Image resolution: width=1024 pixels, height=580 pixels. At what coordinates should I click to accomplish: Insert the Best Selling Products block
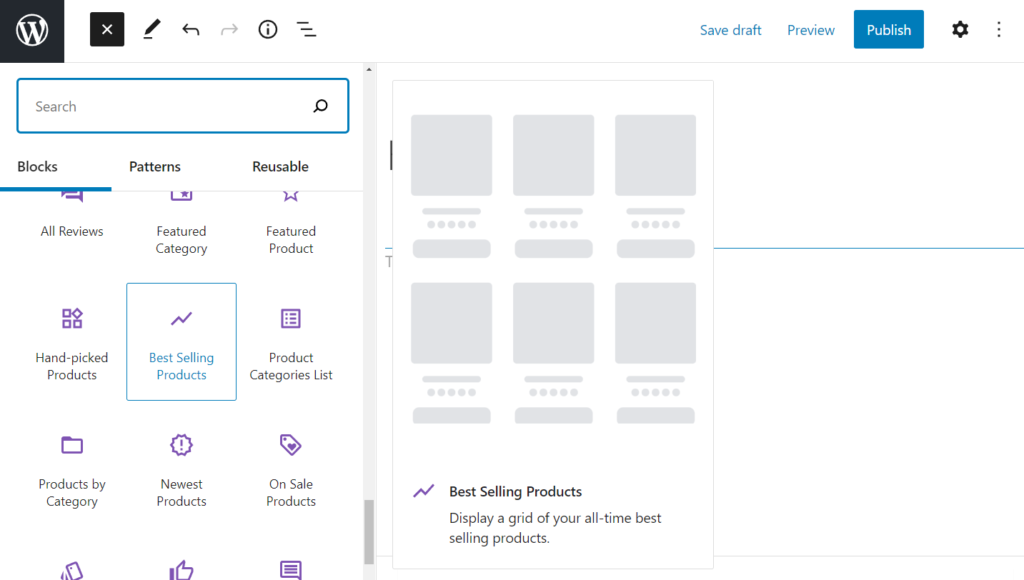181,341
